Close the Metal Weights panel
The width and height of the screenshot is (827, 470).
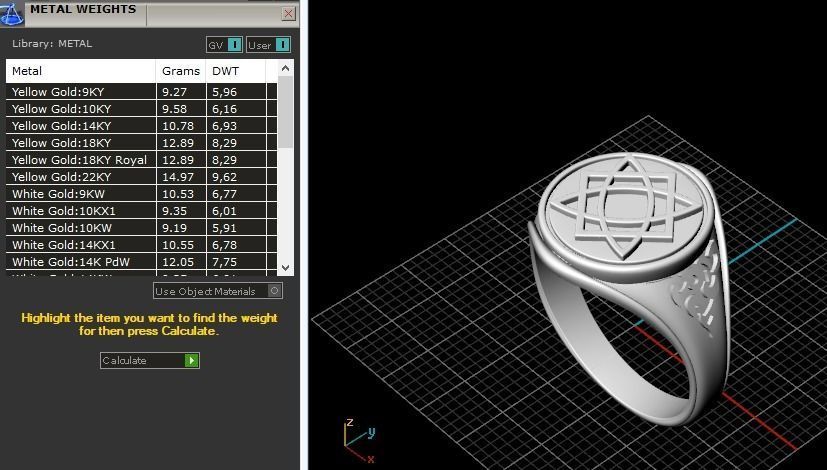[x=289, y=14]
